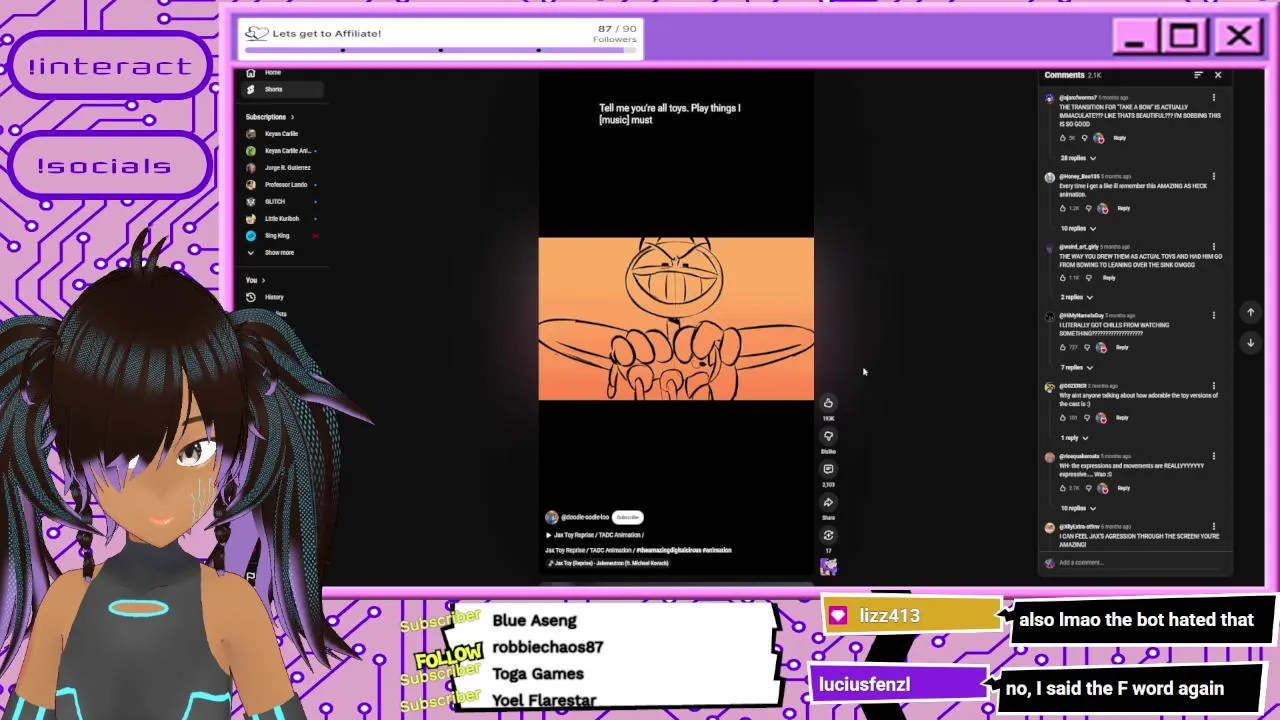The width and height of the screenshot is (1280, 720).
Task: Like the @riseupakemats comment
Action: point(1063,488)
